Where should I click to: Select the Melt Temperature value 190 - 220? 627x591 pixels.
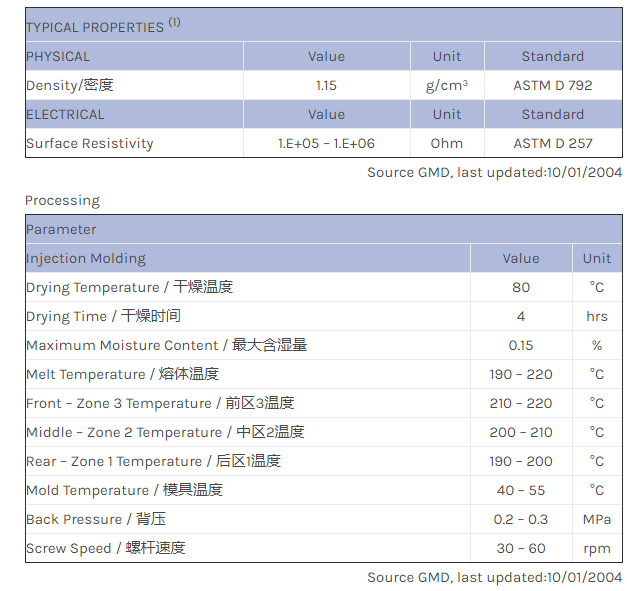521,374
